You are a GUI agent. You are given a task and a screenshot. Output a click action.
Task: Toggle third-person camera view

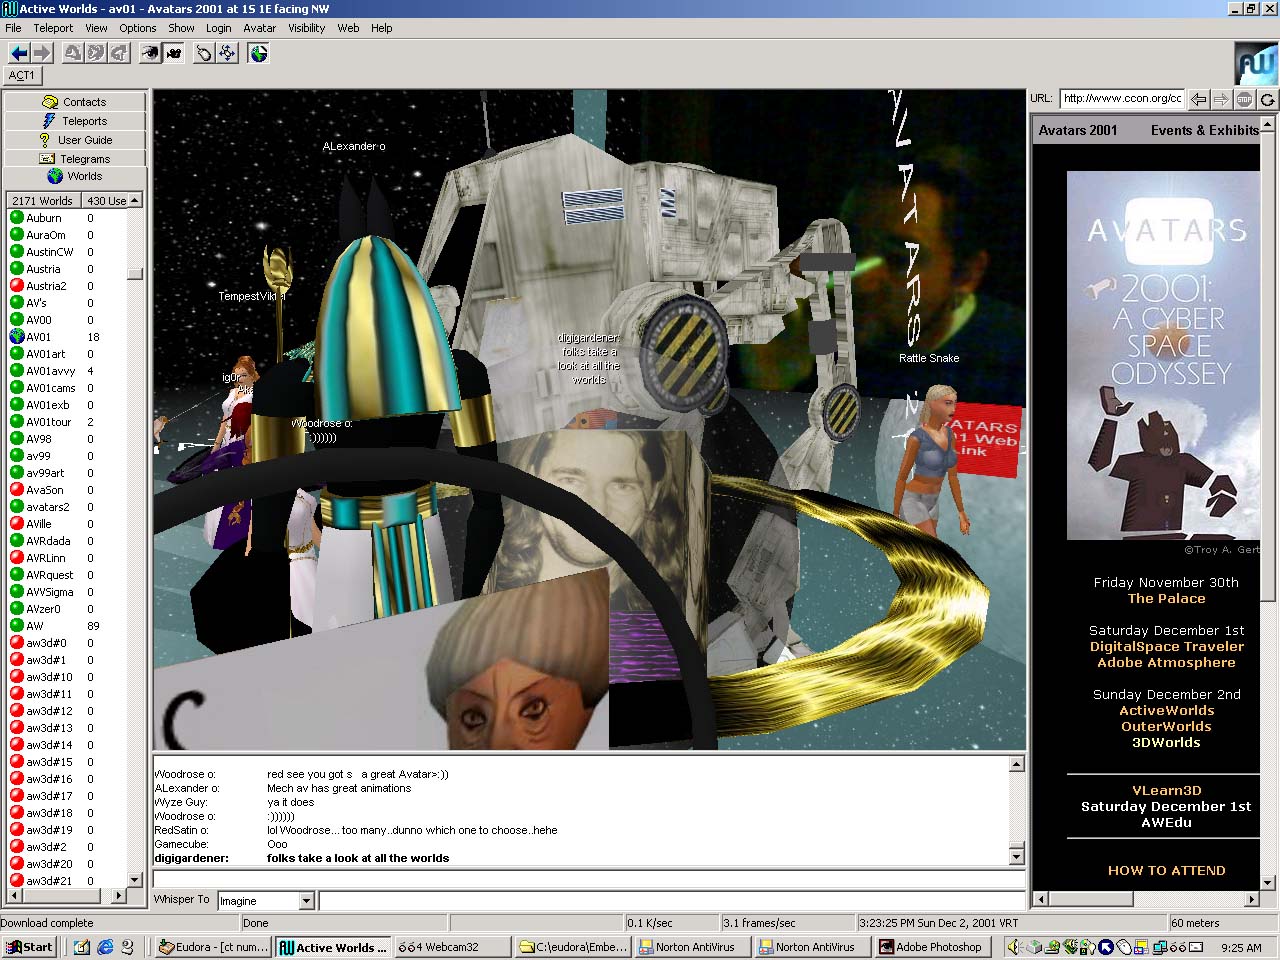click(174, 53)
